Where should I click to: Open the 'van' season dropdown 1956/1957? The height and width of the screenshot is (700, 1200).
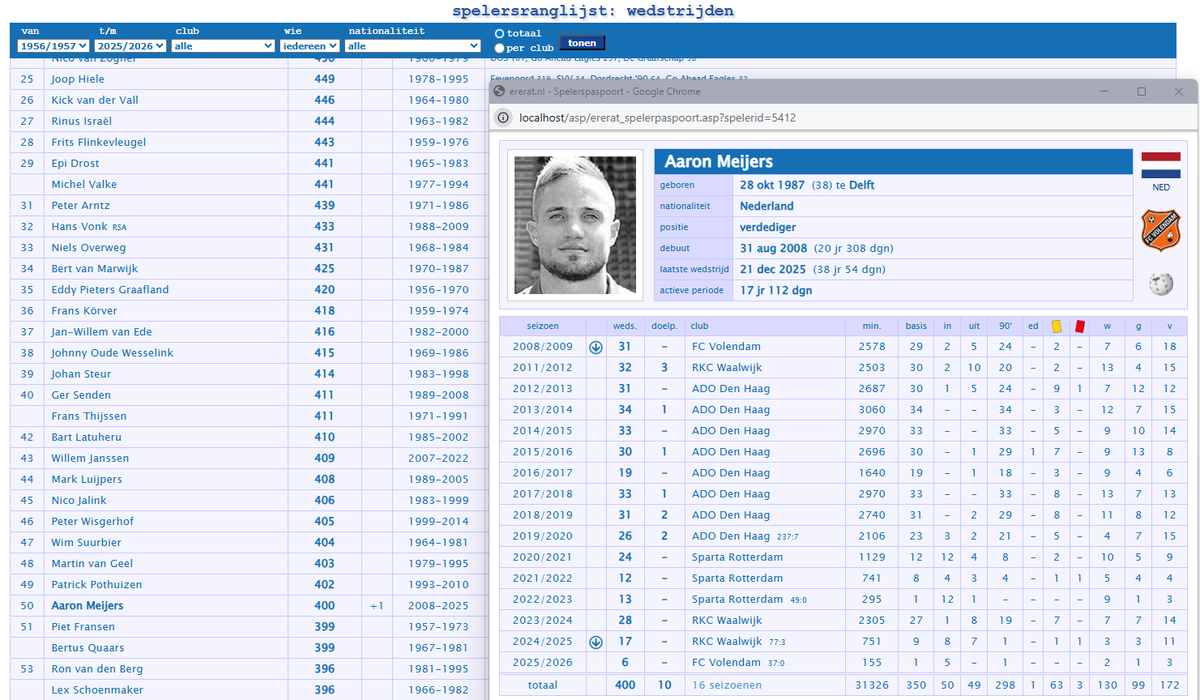pos(54,46)
